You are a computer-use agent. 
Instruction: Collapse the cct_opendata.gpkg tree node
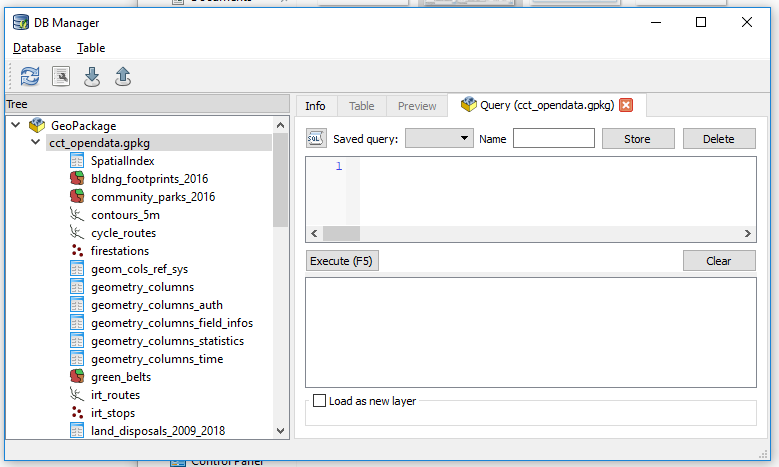[35, 142]
